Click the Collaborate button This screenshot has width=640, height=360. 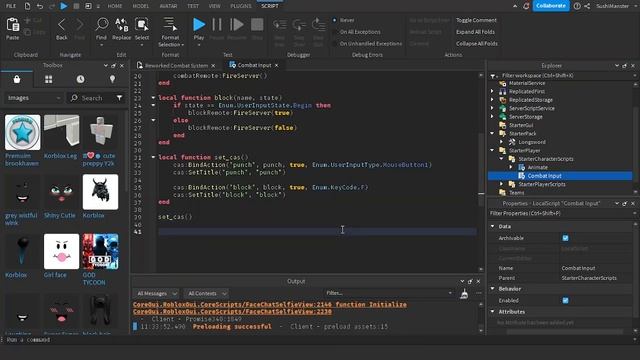[x=551, y=6]
